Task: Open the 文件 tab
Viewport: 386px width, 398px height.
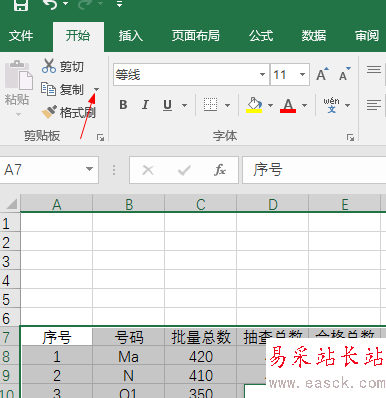Action: pos(21,36)
